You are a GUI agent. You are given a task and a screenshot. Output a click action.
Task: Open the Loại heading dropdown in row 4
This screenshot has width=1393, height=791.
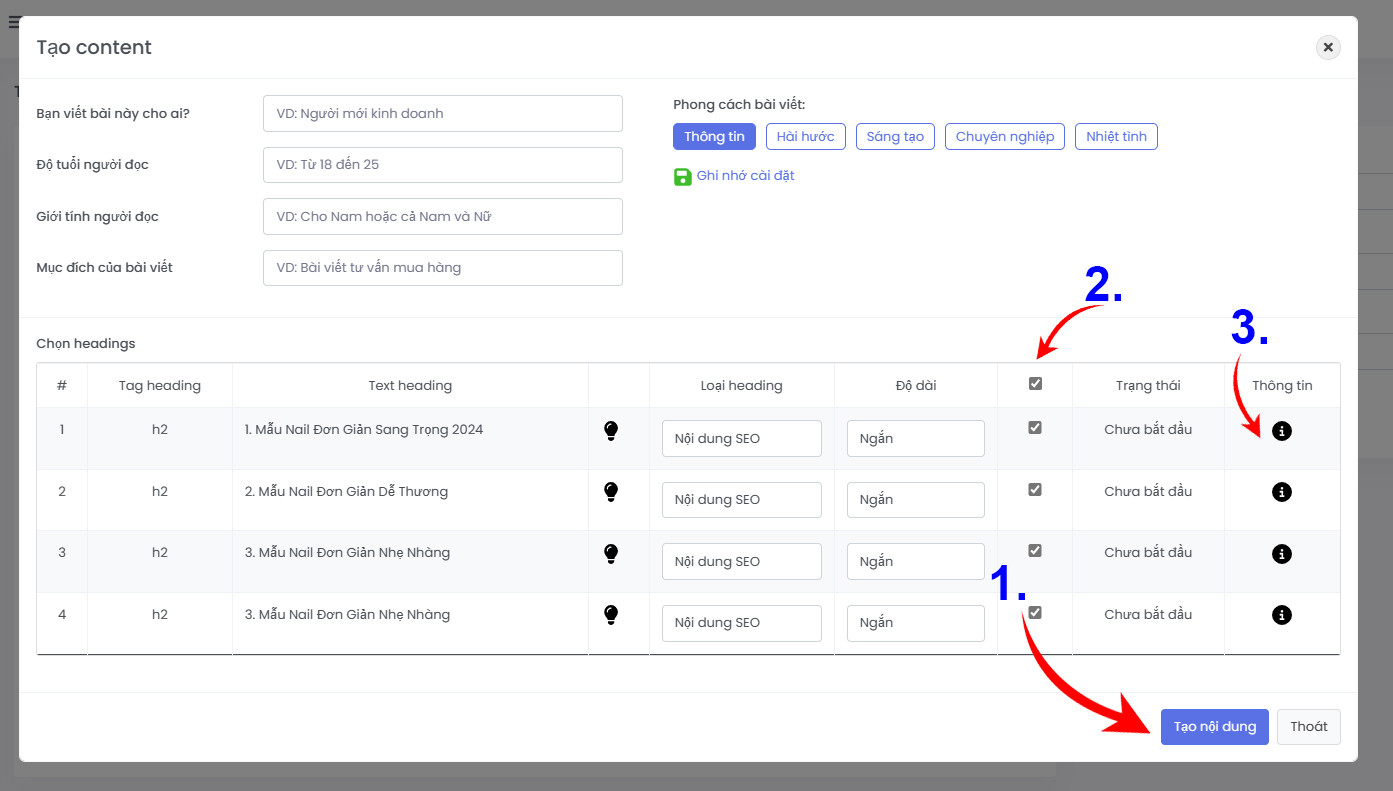tap(742, 623)
